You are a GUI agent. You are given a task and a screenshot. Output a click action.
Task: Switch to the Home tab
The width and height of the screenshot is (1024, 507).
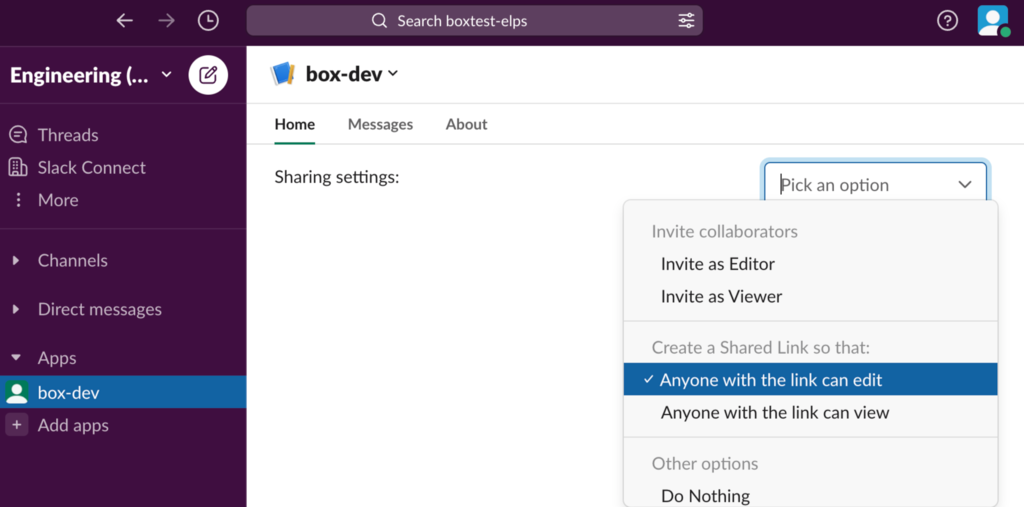coord(295,124)
